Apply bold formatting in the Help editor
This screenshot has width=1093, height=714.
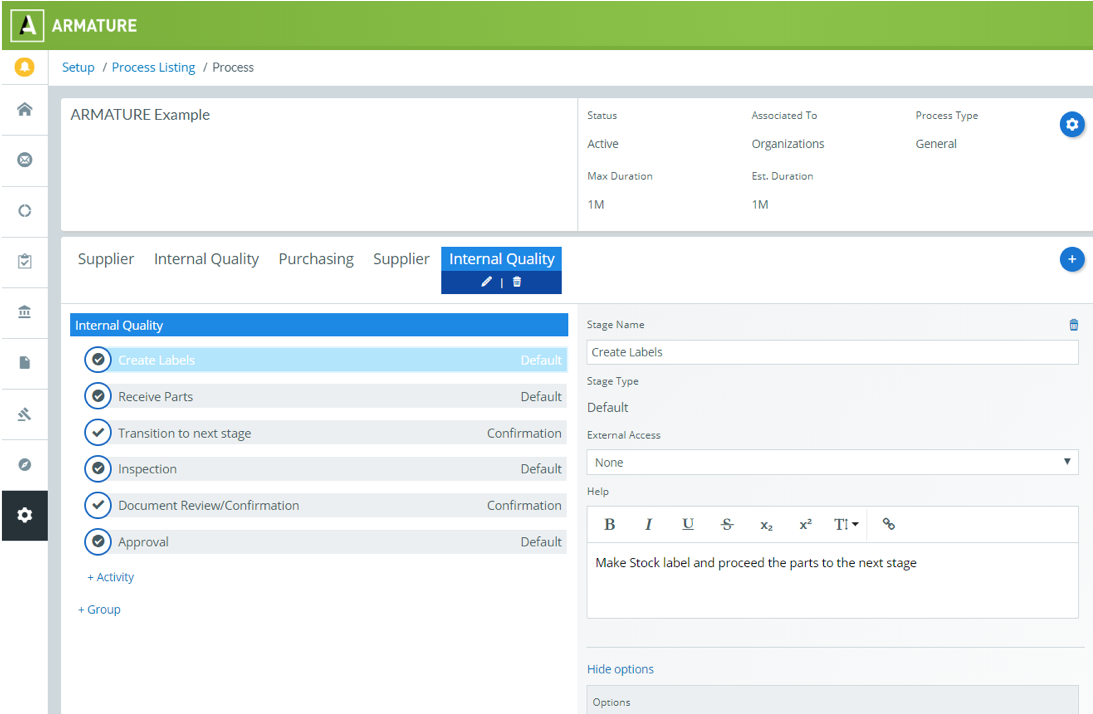coord(609,524)
